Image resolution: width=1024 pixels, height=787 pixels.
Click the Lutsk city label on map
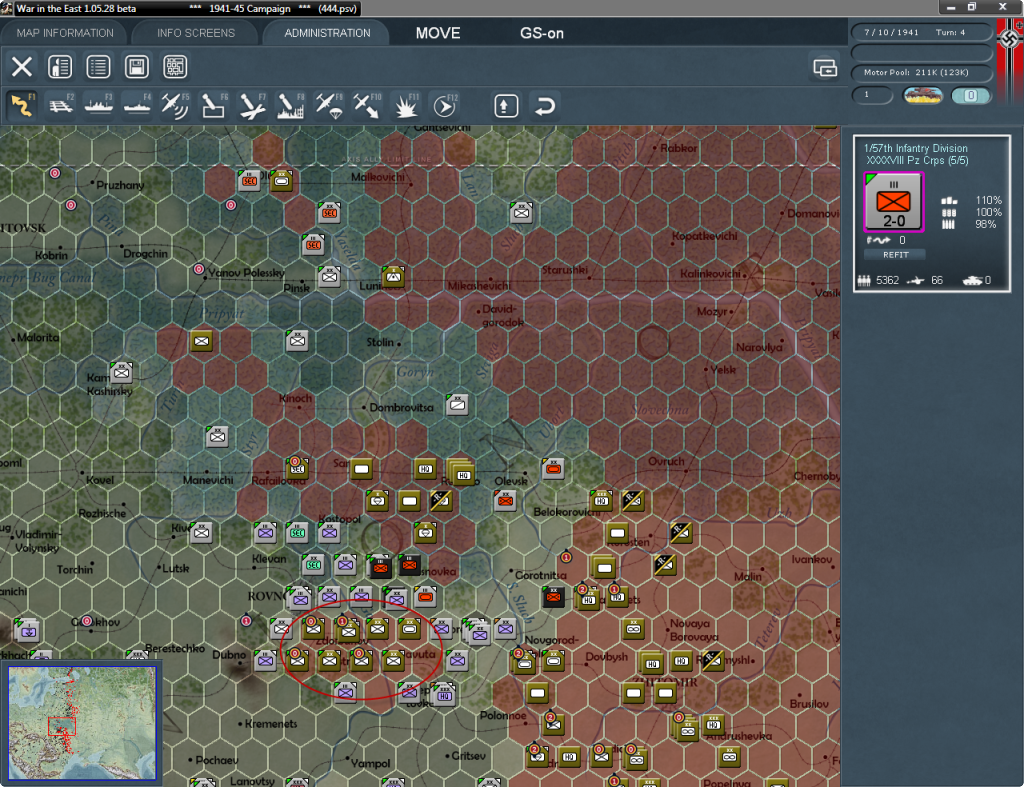pyautogui.click(x=175, y=568)
